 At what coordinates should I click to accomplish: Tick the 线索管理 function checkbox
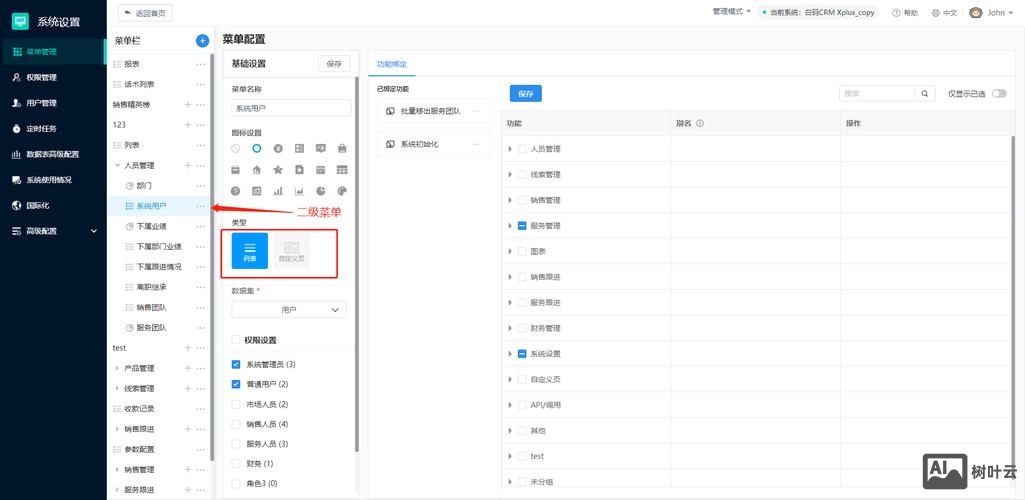522,175
